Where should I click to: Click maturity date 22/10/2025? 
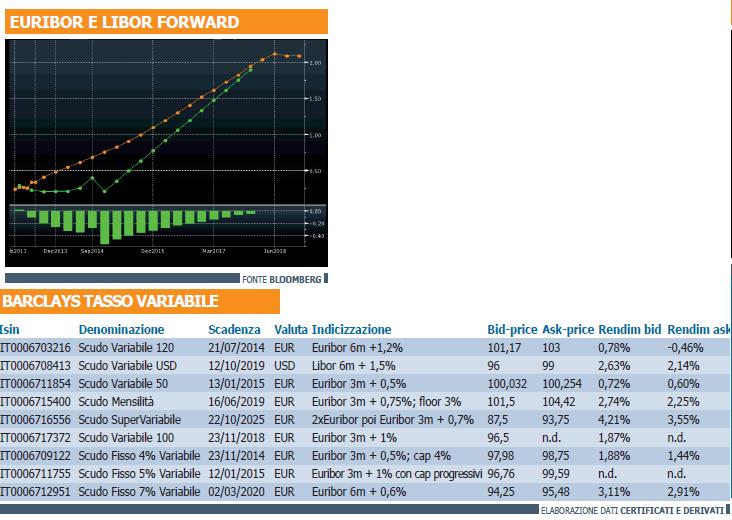pos(236,420)
